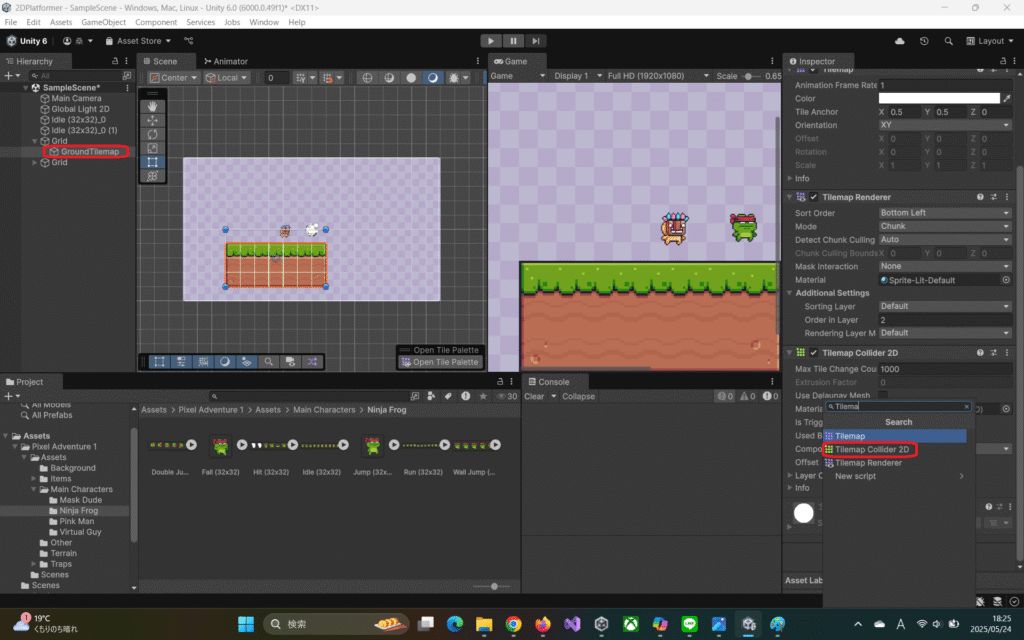Toggle the Inspector panel lock
This screenshot has height=640, width=1024.
1003,61
